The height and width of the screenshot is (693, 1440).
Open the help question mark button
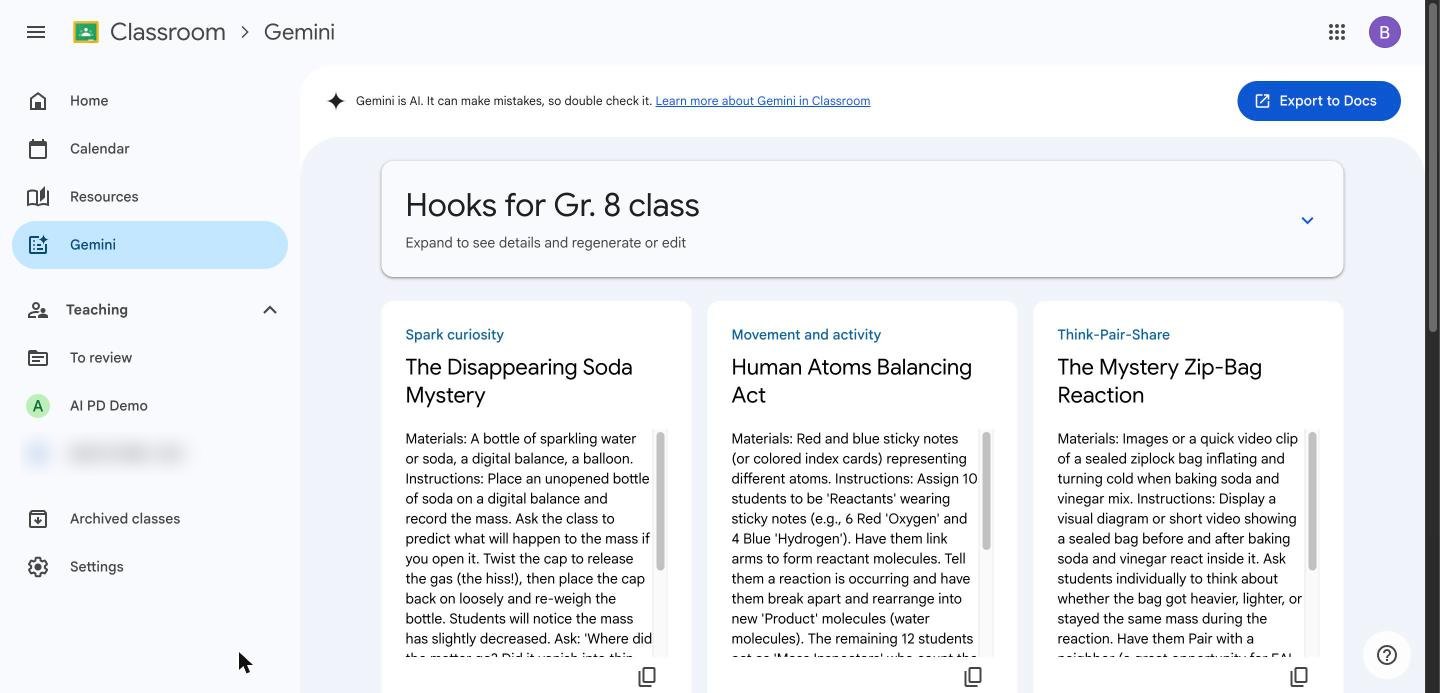tap(1387, 655)
